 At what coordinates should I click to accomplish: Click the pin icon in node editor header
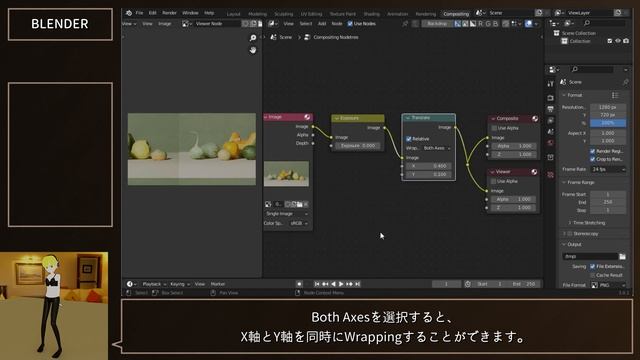click(x=405, y=24)
